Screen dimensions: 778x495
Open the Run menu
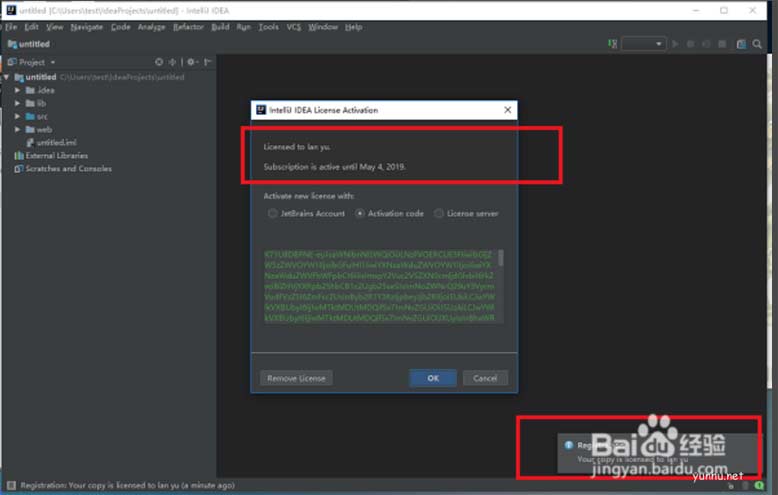point(243,27)
